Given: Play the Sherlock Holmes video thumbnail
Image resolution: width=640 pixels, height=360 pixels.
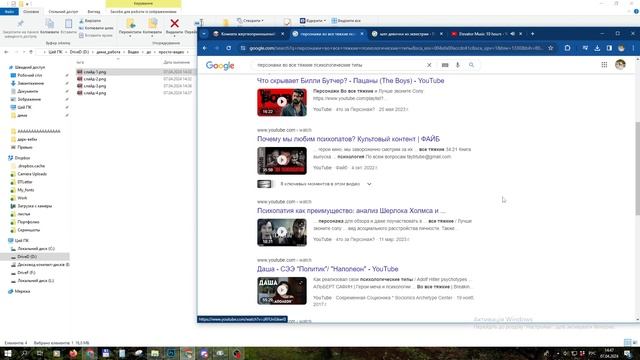Looking at the screenshot, I should pyautogui.click(x=282, y=232).
